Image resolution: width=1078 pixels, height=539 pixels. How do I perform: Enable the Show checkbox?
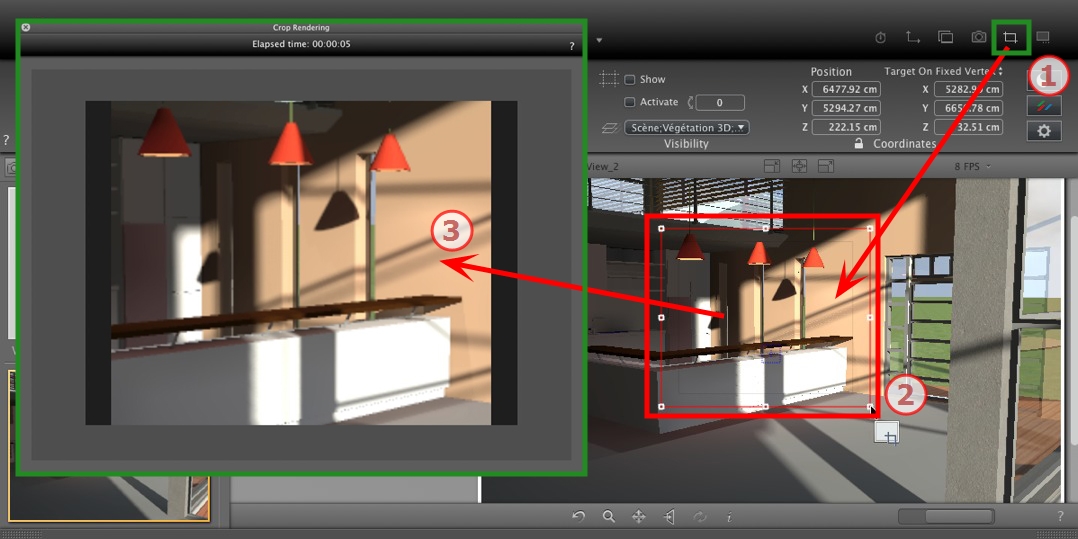[x=629, y=79]
